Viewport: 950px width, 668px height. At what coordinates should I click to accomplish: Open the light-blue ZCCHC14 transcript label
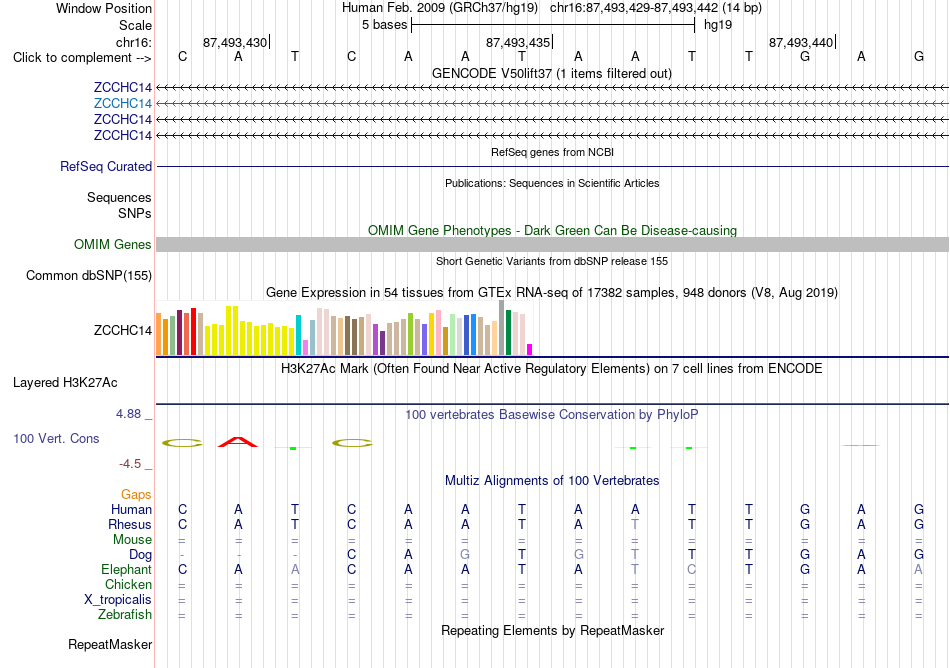tap(123, 104)
